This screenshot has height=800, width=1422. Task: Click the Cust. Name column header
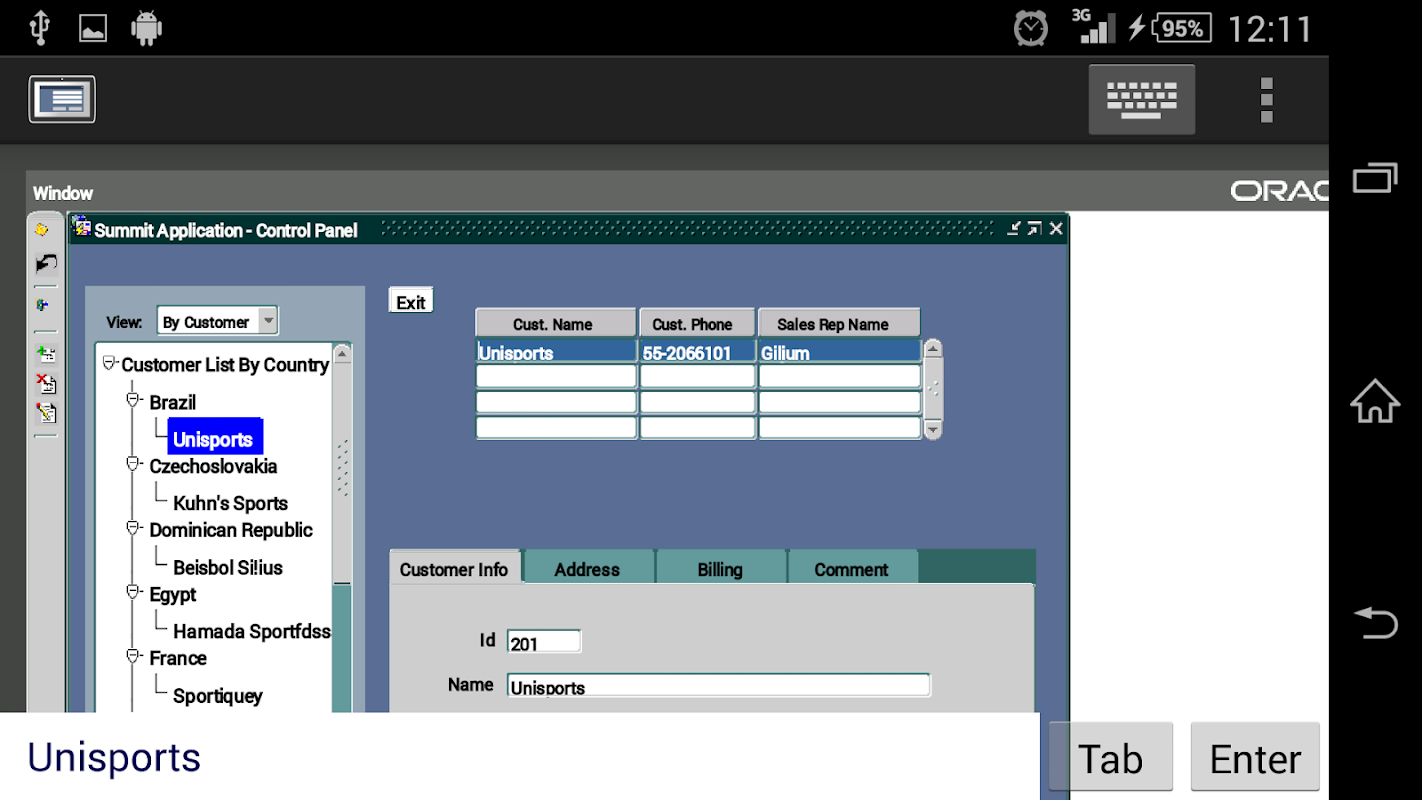[555, 323]
